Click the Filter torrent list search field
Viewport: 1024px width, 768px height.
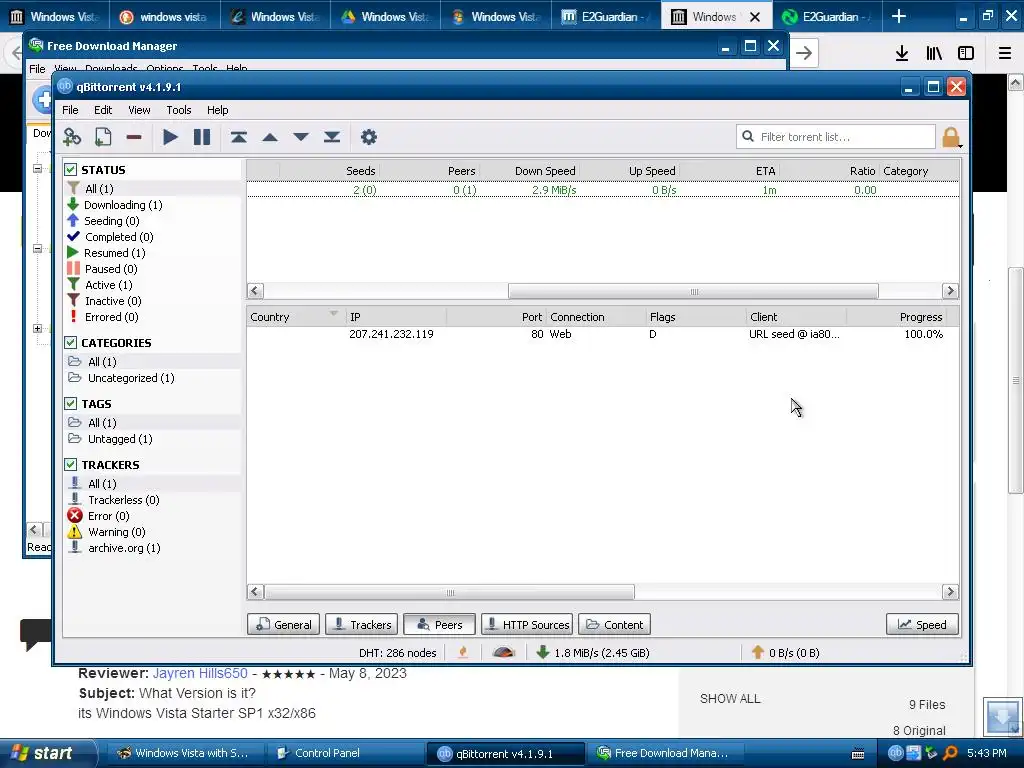[x=836, y=137]
